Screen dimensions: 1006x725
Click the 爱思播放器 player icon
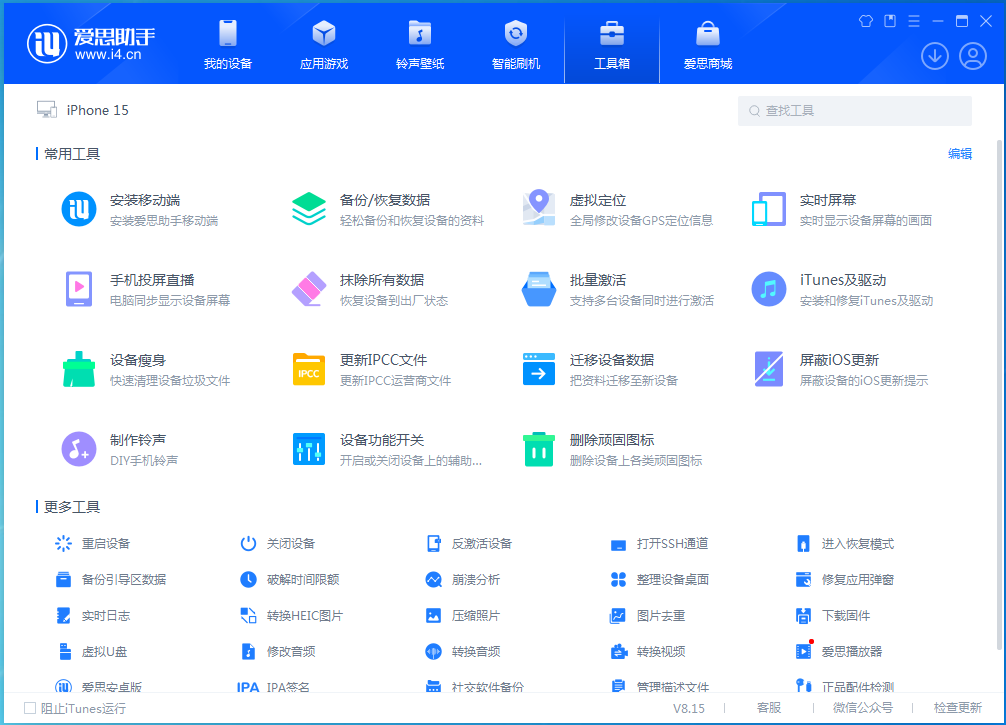(803, 652)
